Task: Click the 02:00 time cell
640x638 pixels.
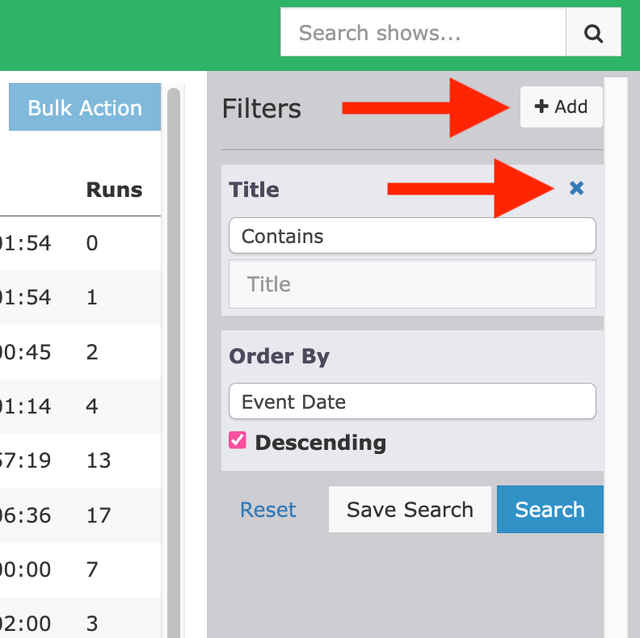Action: pos(25,624)
